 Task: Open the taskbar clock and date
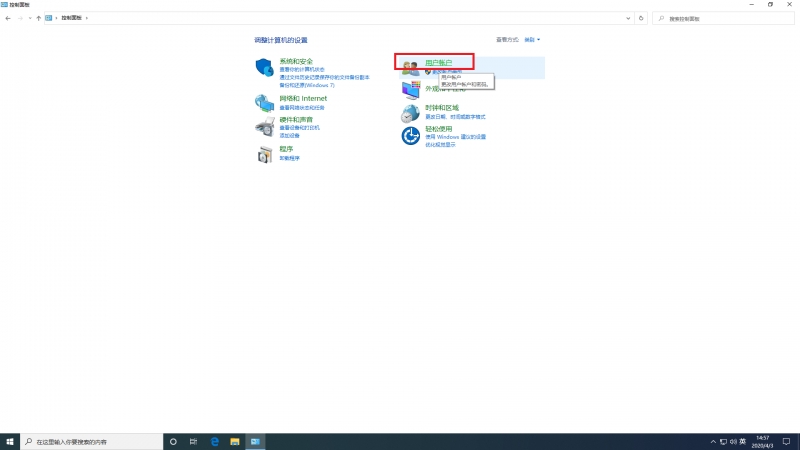tap(762, 442)
